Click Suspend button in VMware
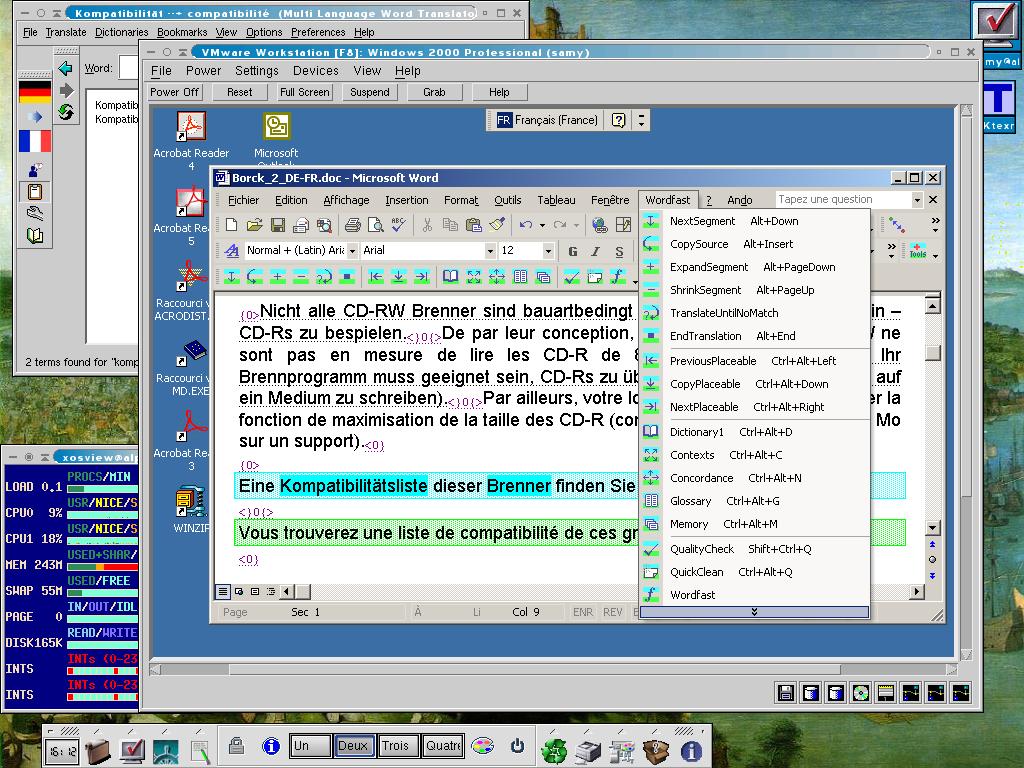Image resolution: width=1024 pixels, height=768 pixels. coord(370,92)
